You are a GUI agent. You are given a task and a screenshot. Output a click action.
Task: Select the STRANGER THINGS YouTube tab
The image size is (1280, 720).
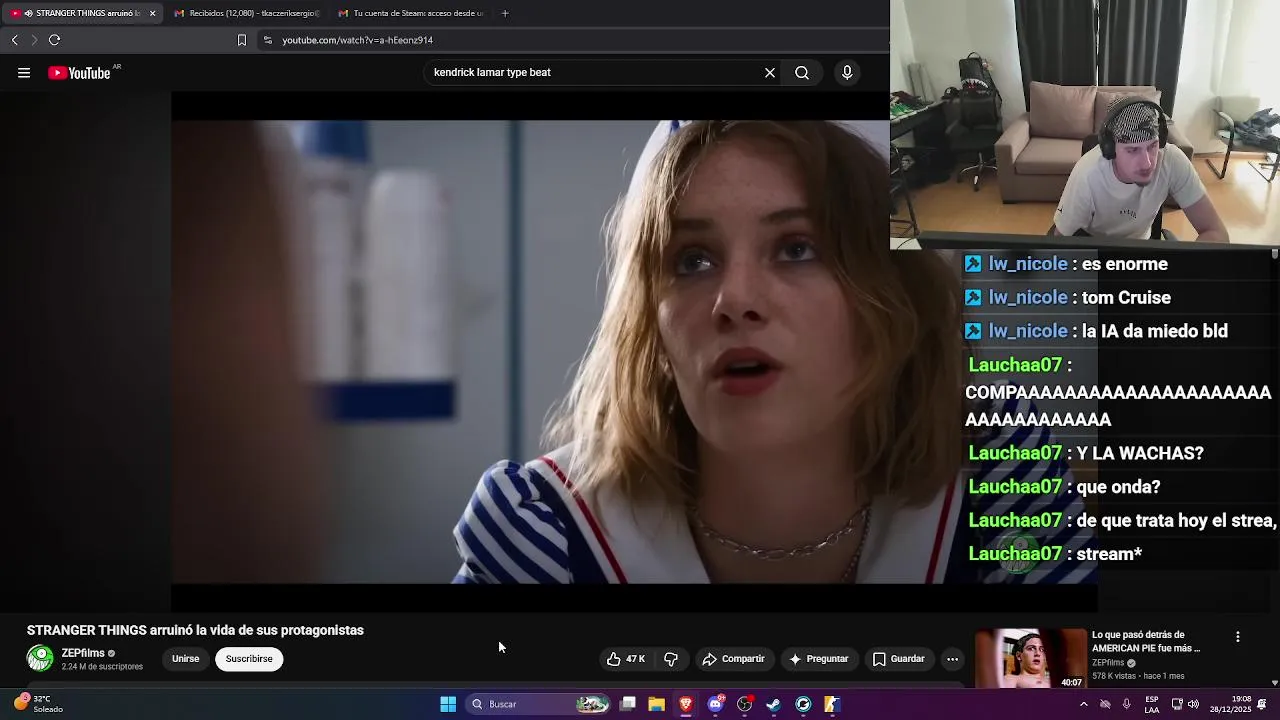point(82,13)
